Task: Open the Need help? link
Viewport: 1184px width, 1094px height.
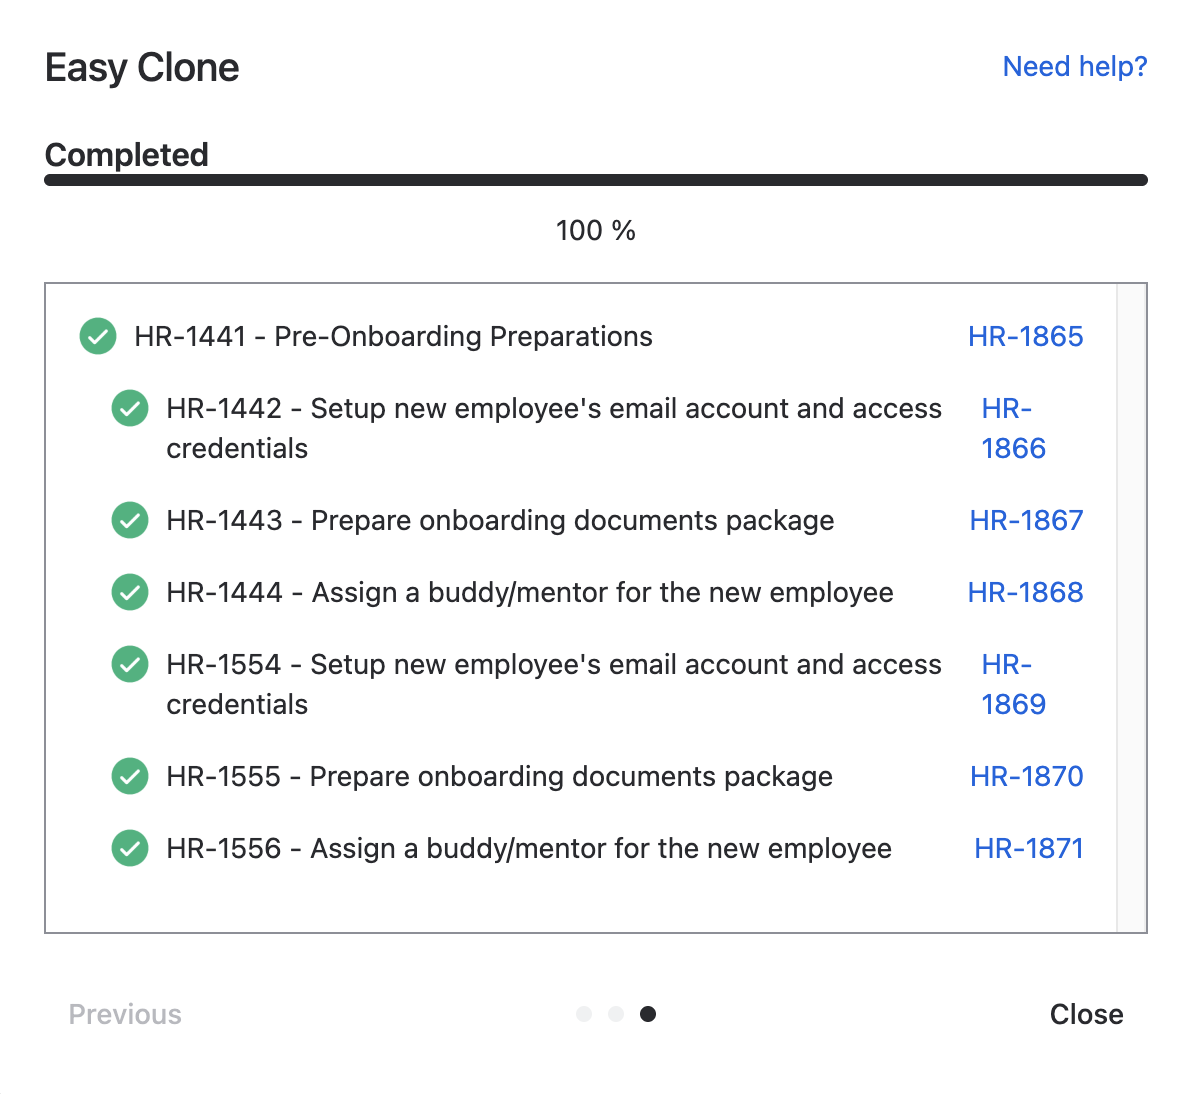Action: (x=1075, y=66)
